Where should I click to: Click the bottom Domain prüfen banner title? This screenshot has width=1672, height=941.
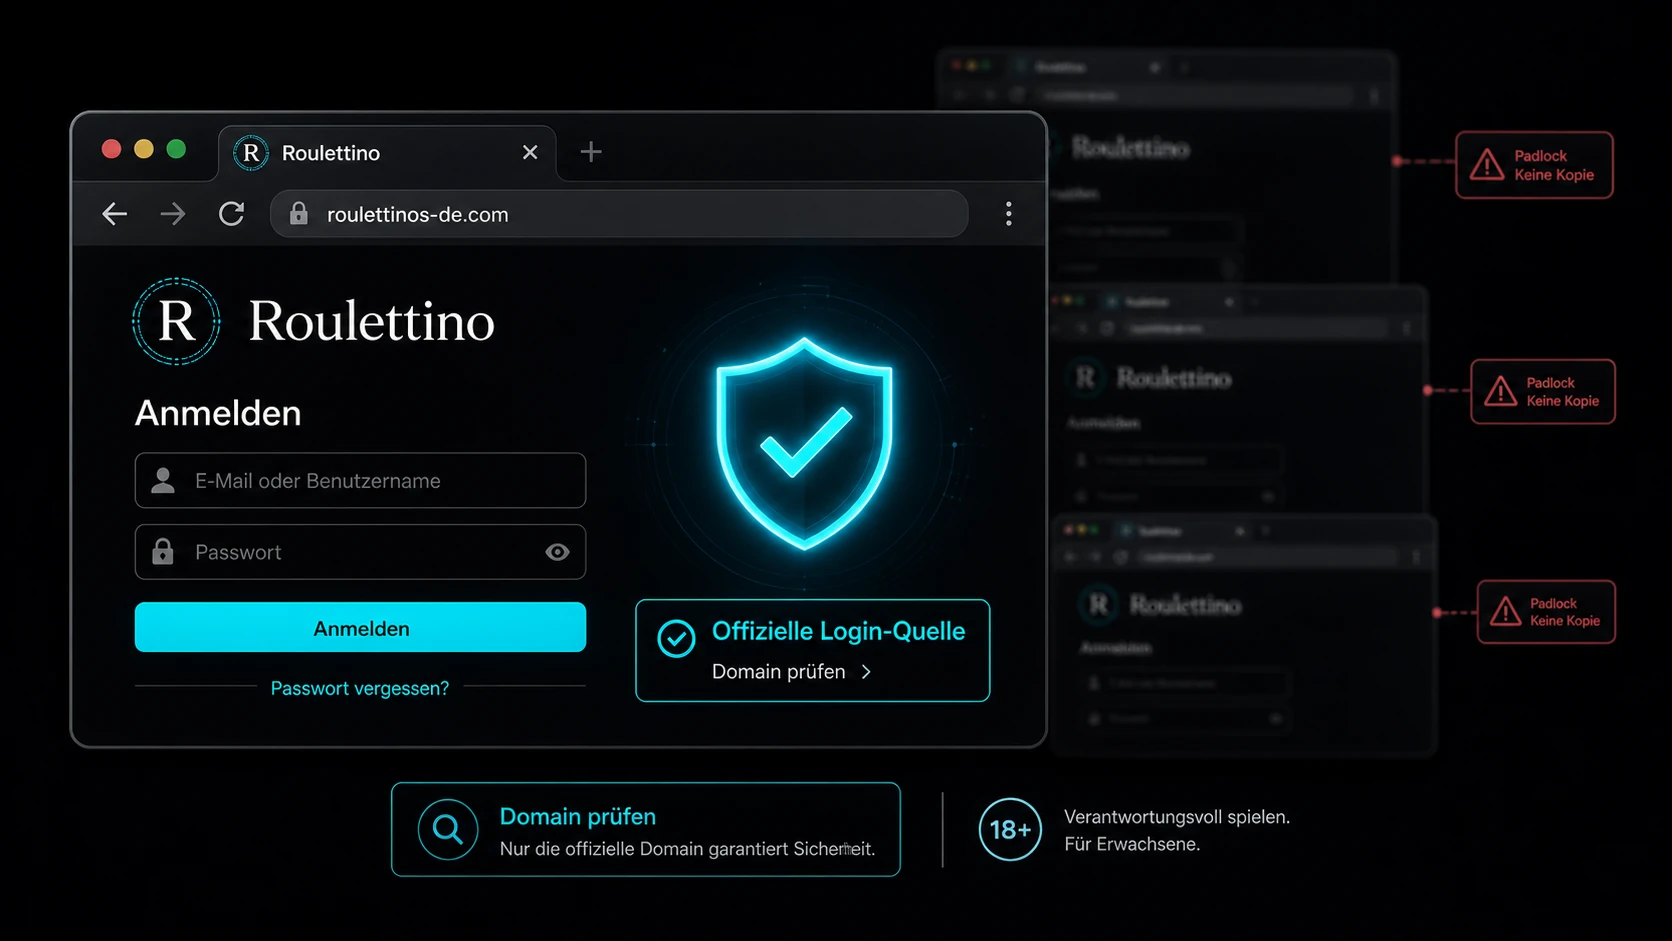tap(578, 816)
